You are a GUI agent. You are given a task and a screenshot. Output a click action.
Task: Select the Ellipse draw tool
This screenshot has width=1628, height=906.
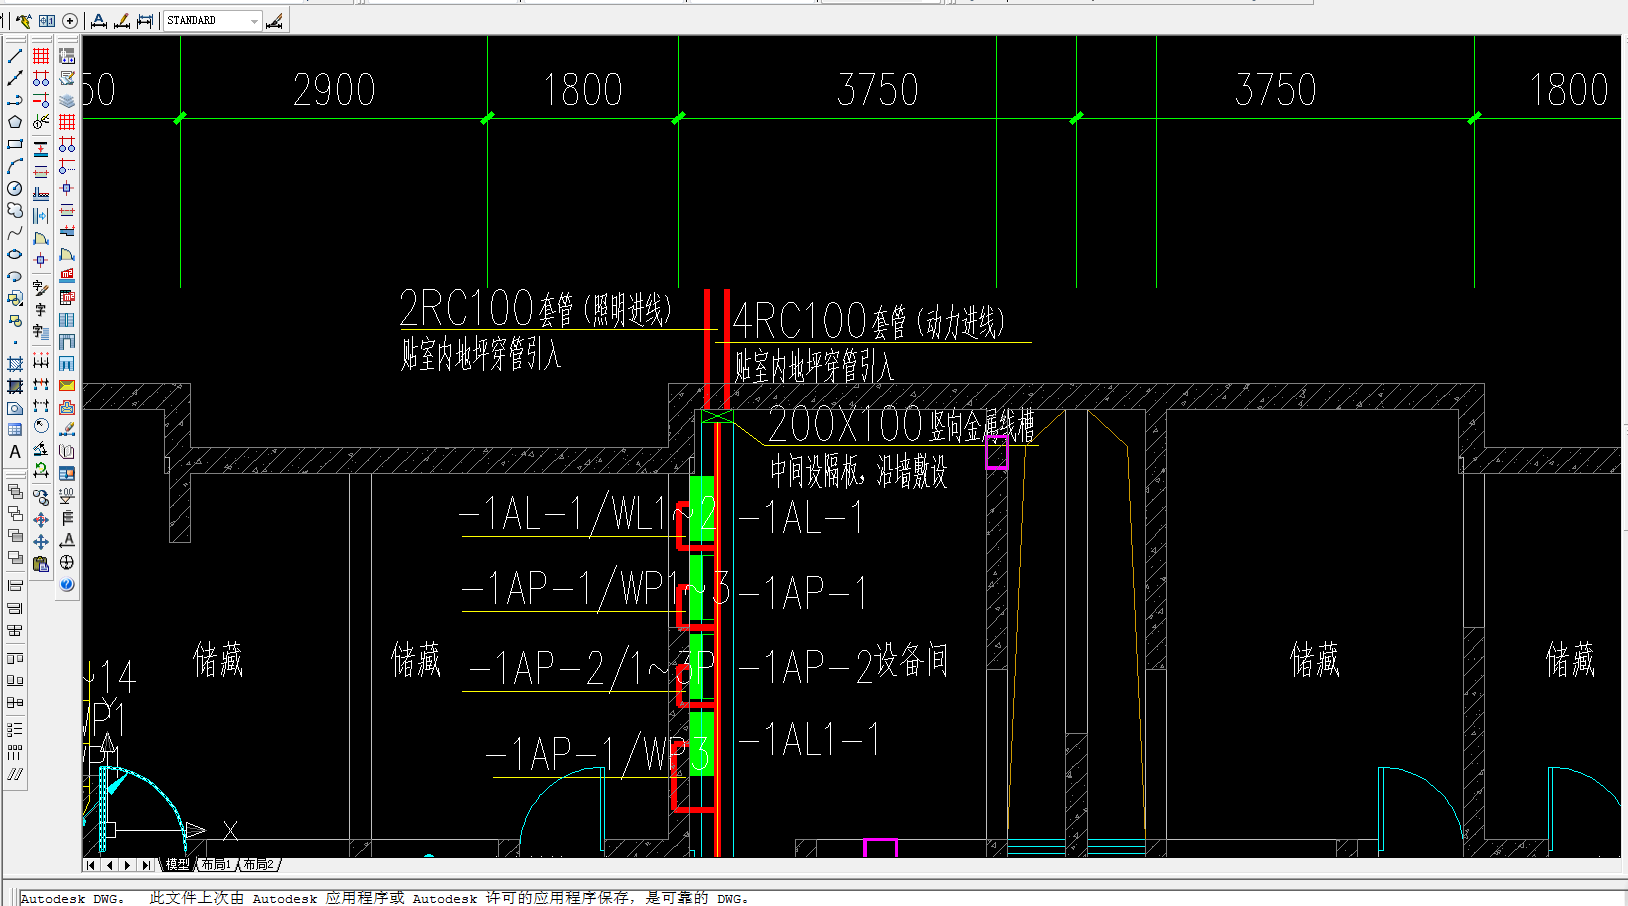pyautogui.click(x=15, y=254)
